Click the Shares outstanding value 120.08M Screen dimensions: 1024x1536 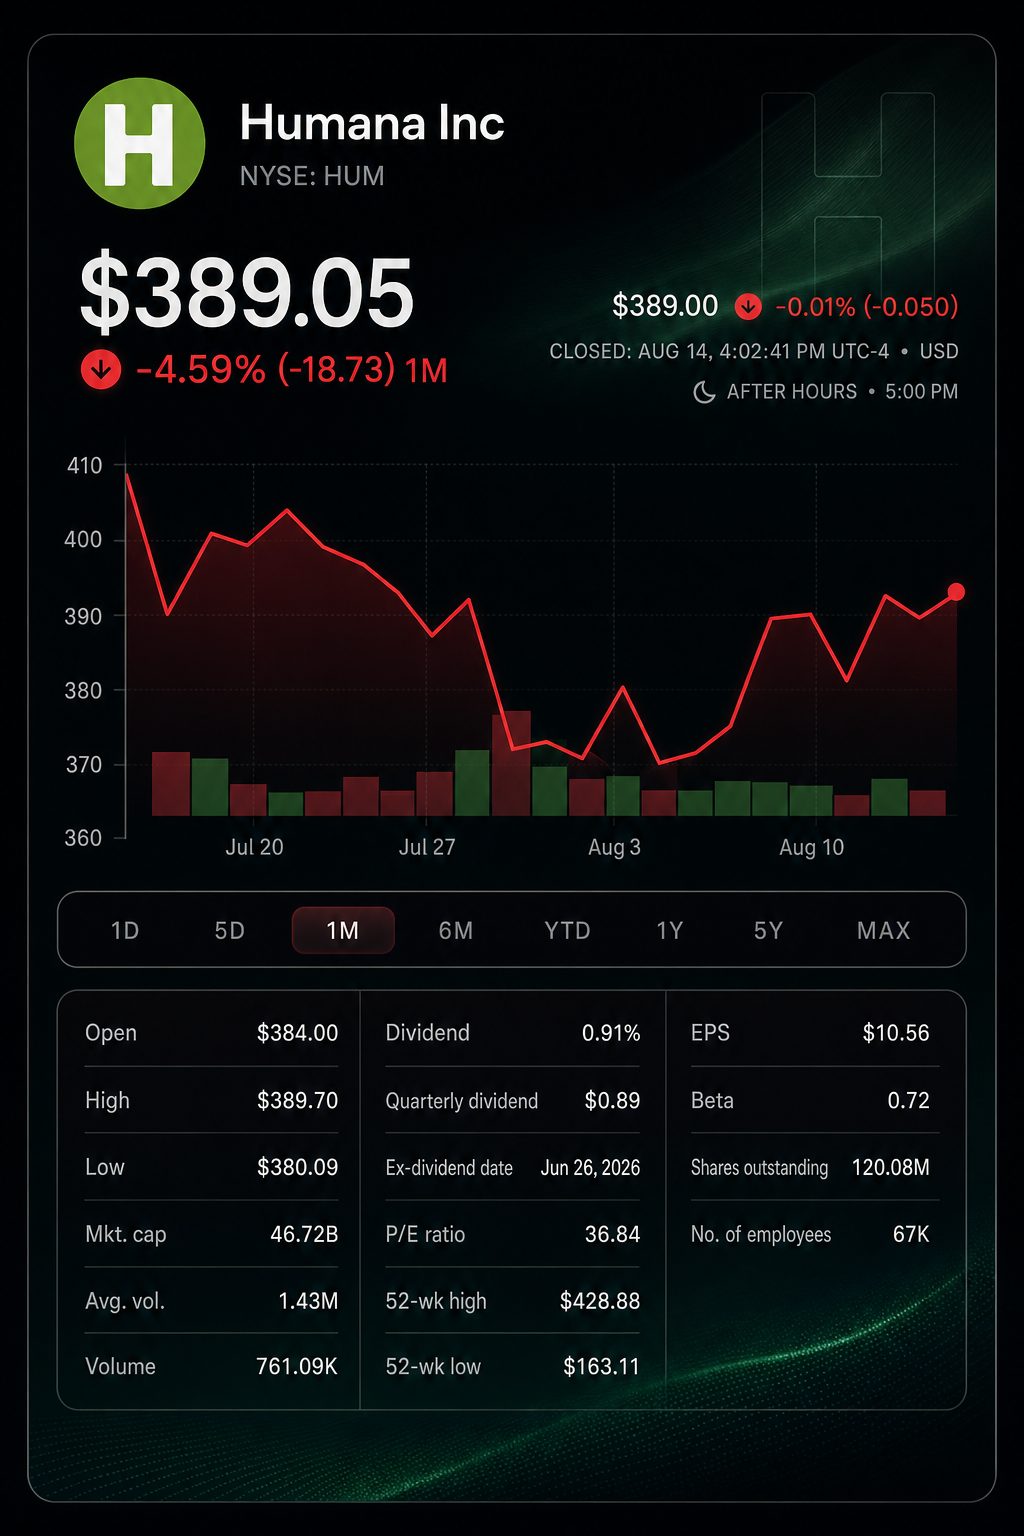coord(890,1167)
